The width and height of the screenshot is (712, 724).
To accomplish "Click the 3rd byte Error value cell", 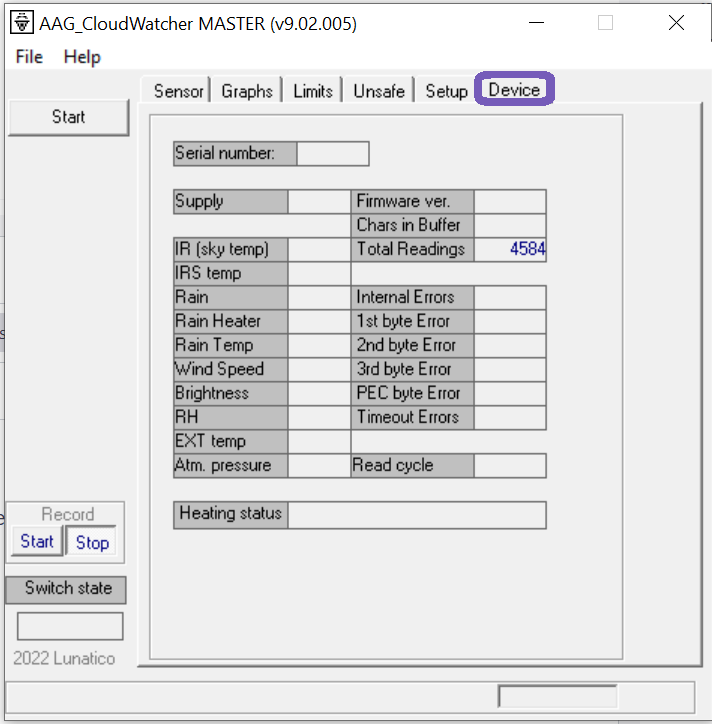I will tap(510, 370).
